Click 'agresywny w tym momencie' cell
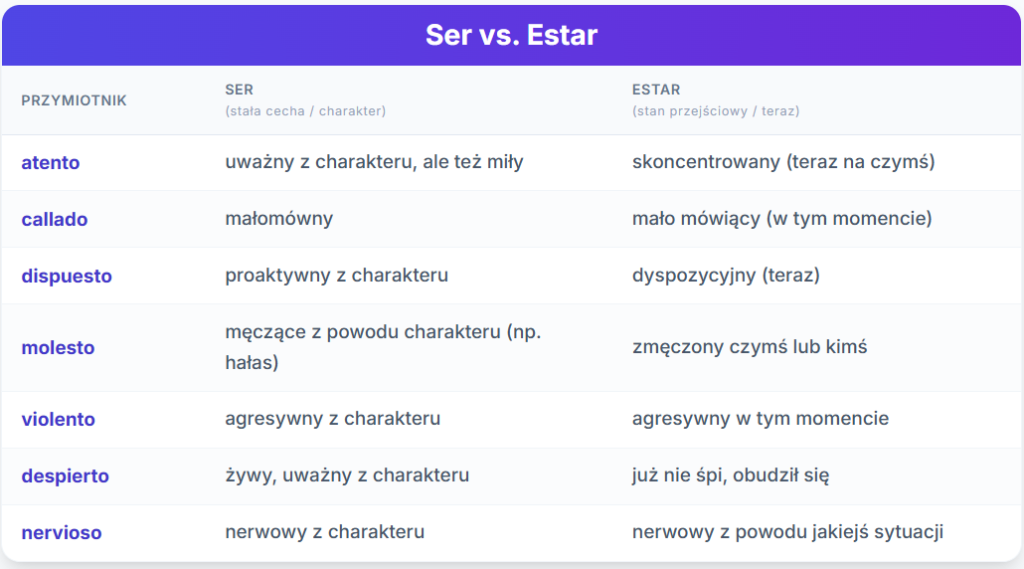The height and width of the screenshot is (569, 1024). click(760, 418)
